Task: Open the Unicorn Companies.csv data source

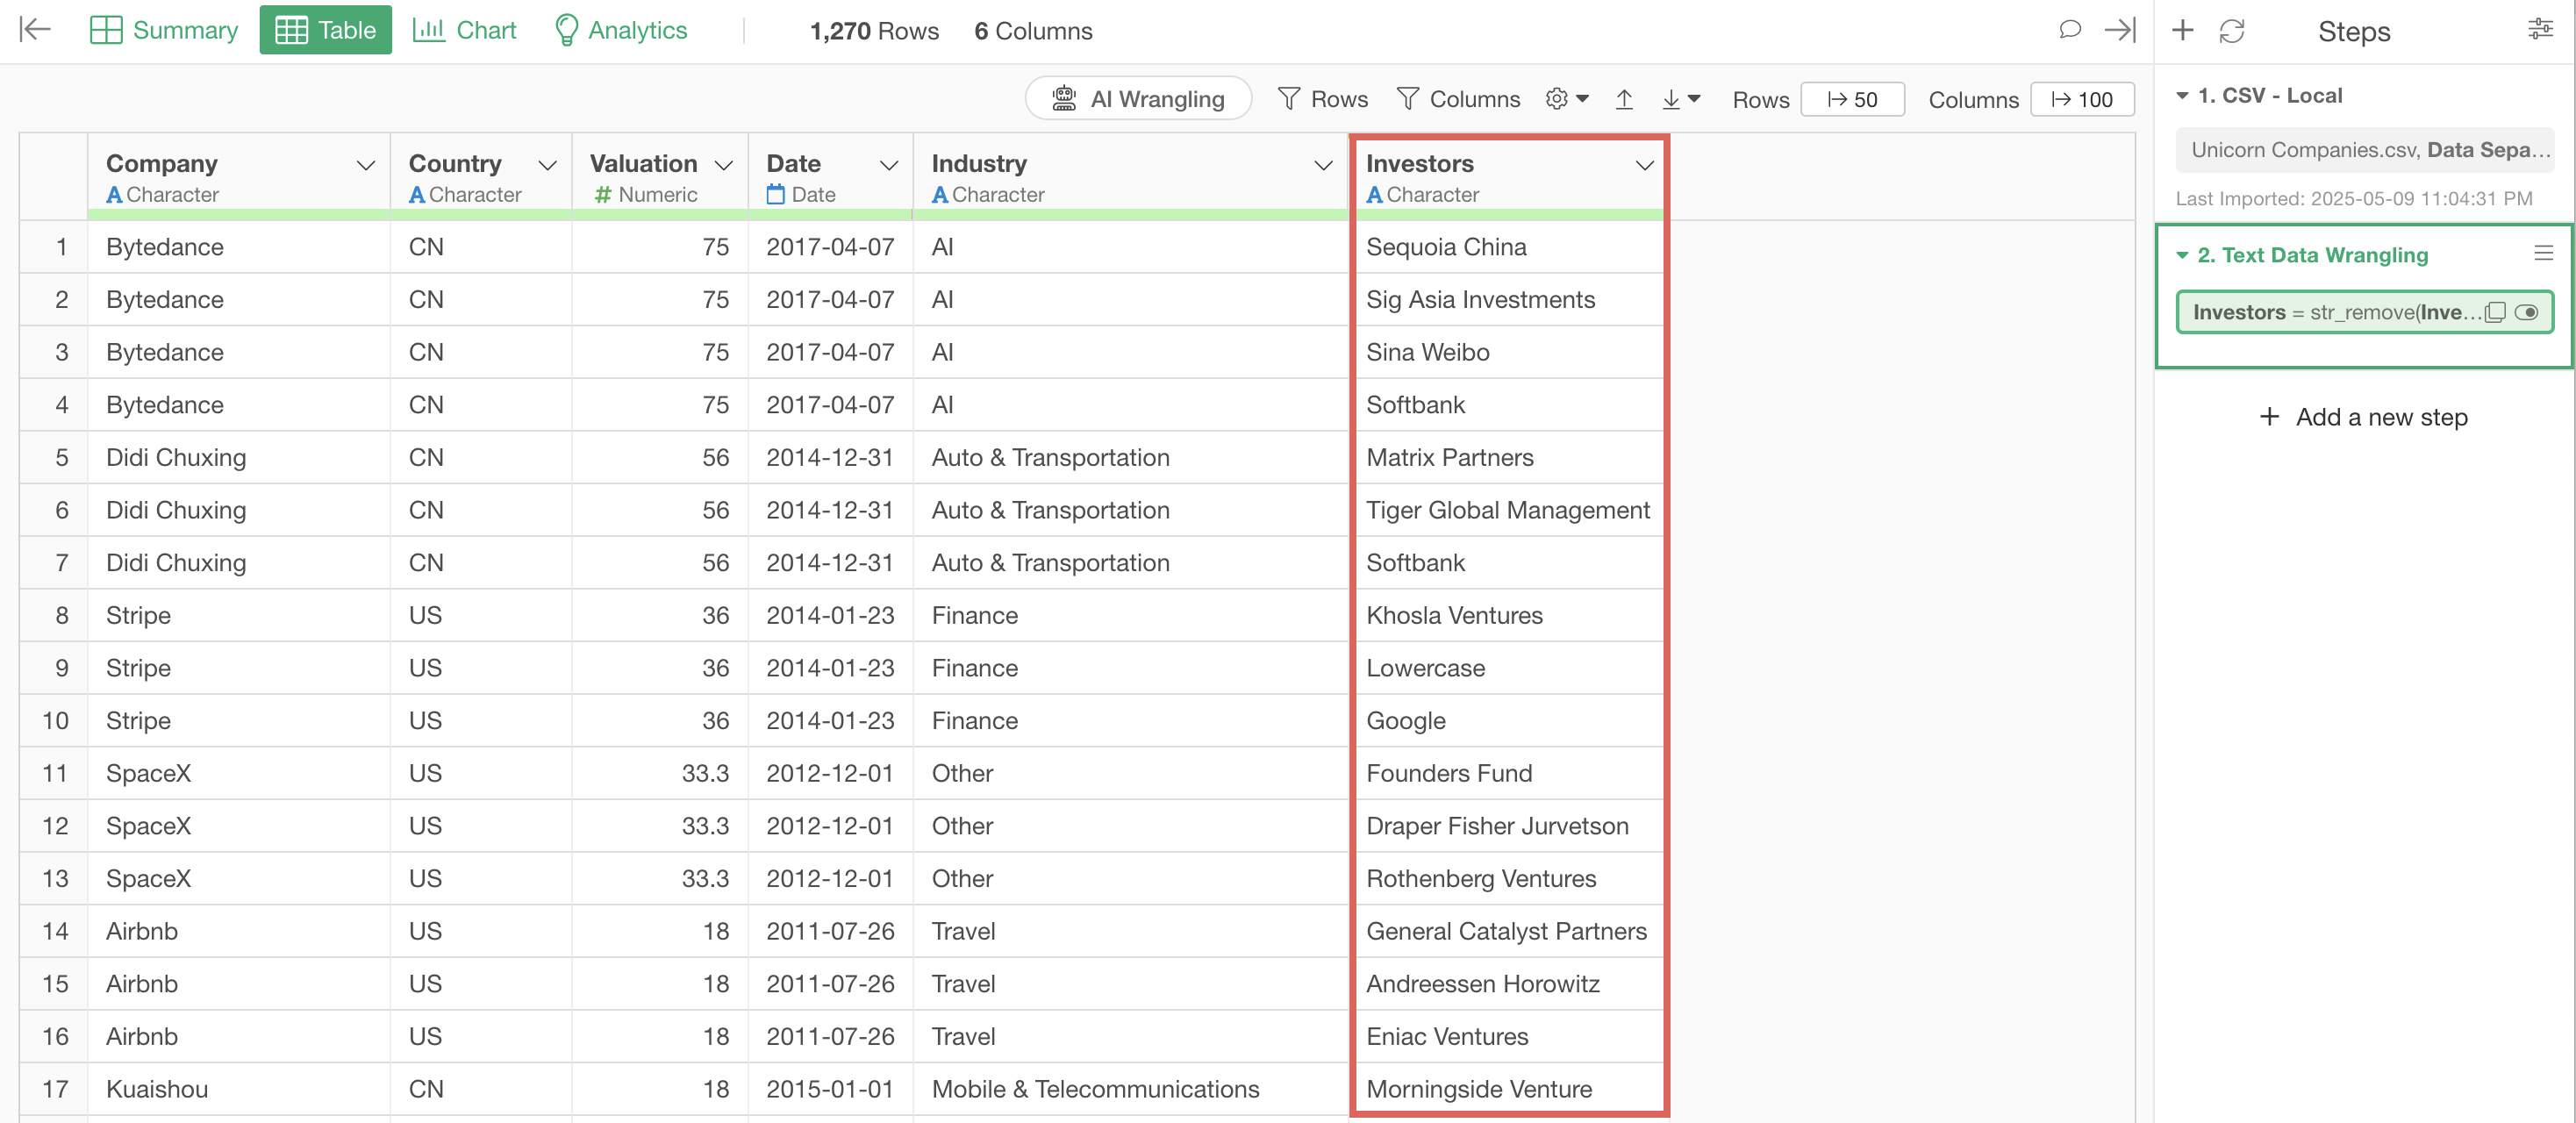Action: [2364, 150]
